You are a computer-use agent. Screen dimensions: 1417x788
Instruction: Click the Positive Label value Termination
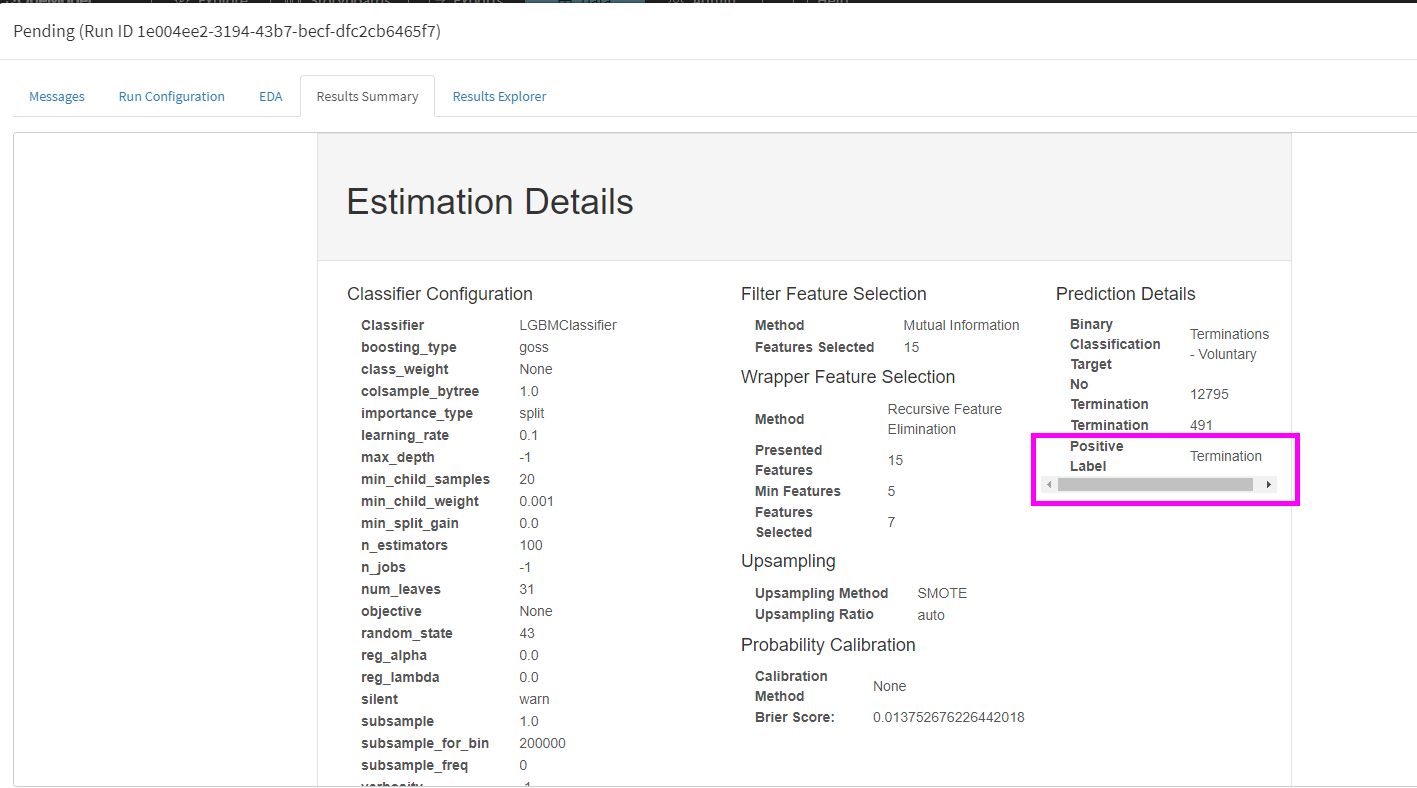[x=1225, y=456]
